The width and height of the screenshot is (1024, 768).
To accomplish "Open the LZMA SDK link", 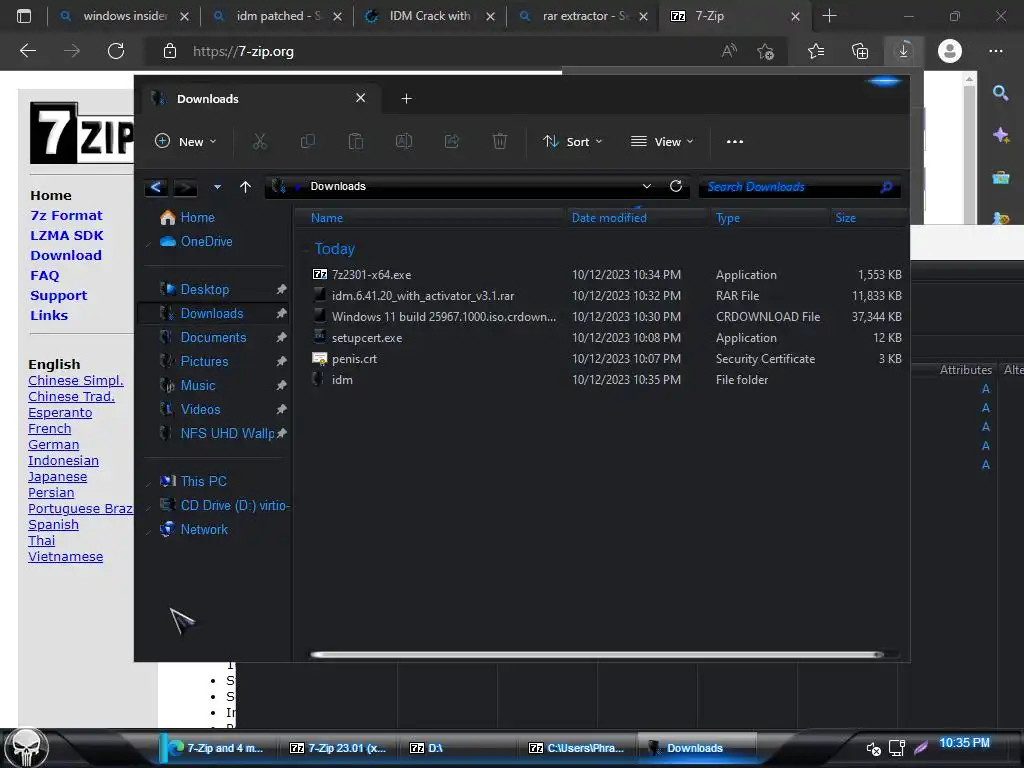I will tap(67, 236).
